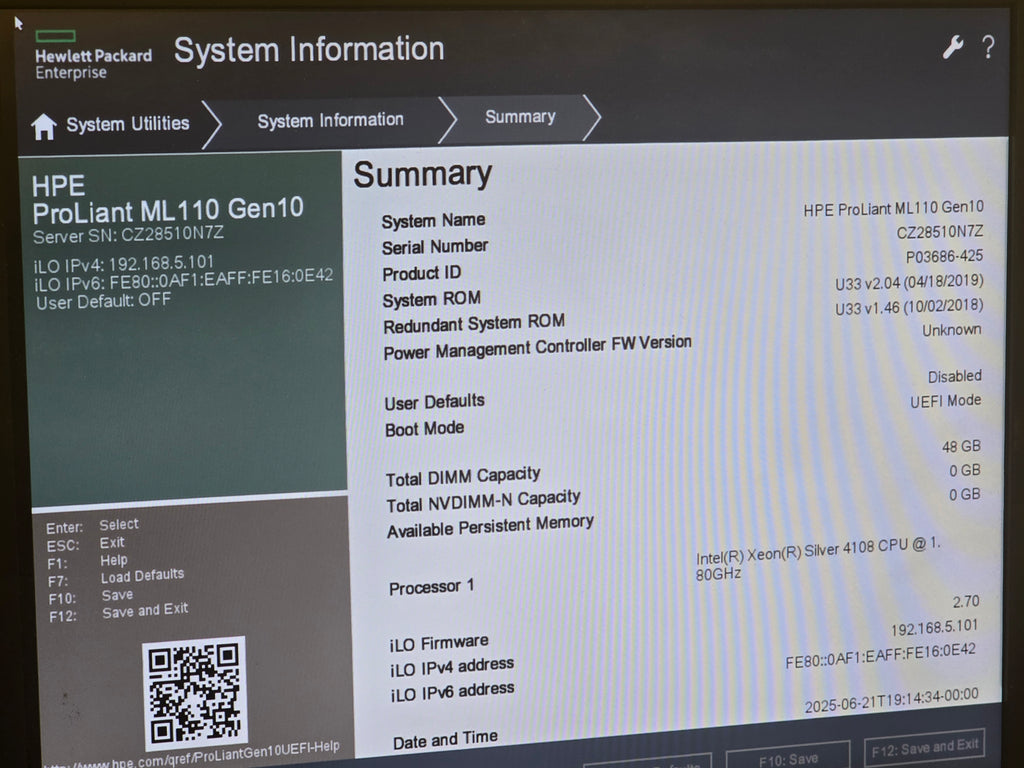Click the FE80::0AF1:EAFF:FE16:0E42 value in Summary
This screenshot has width=1024, height=768.
tap(880, 656)
